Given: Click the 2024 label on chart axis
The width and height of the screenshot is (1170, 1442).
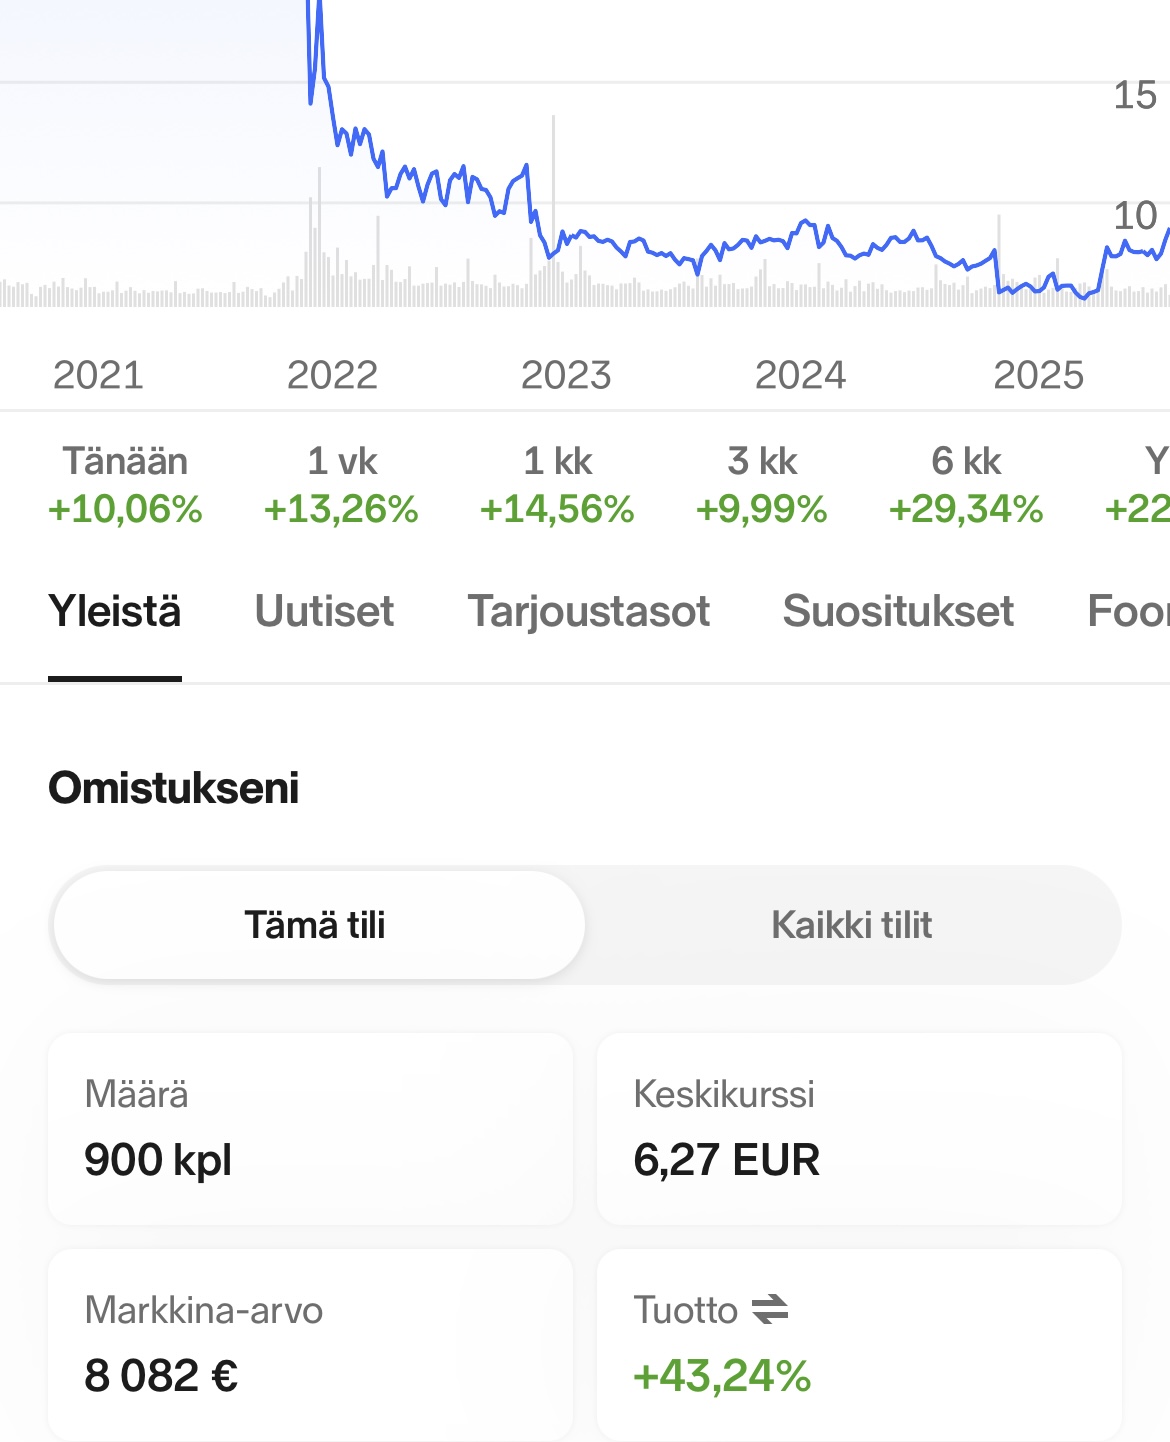Looking at the screenshot, I should tap(800, 376).
